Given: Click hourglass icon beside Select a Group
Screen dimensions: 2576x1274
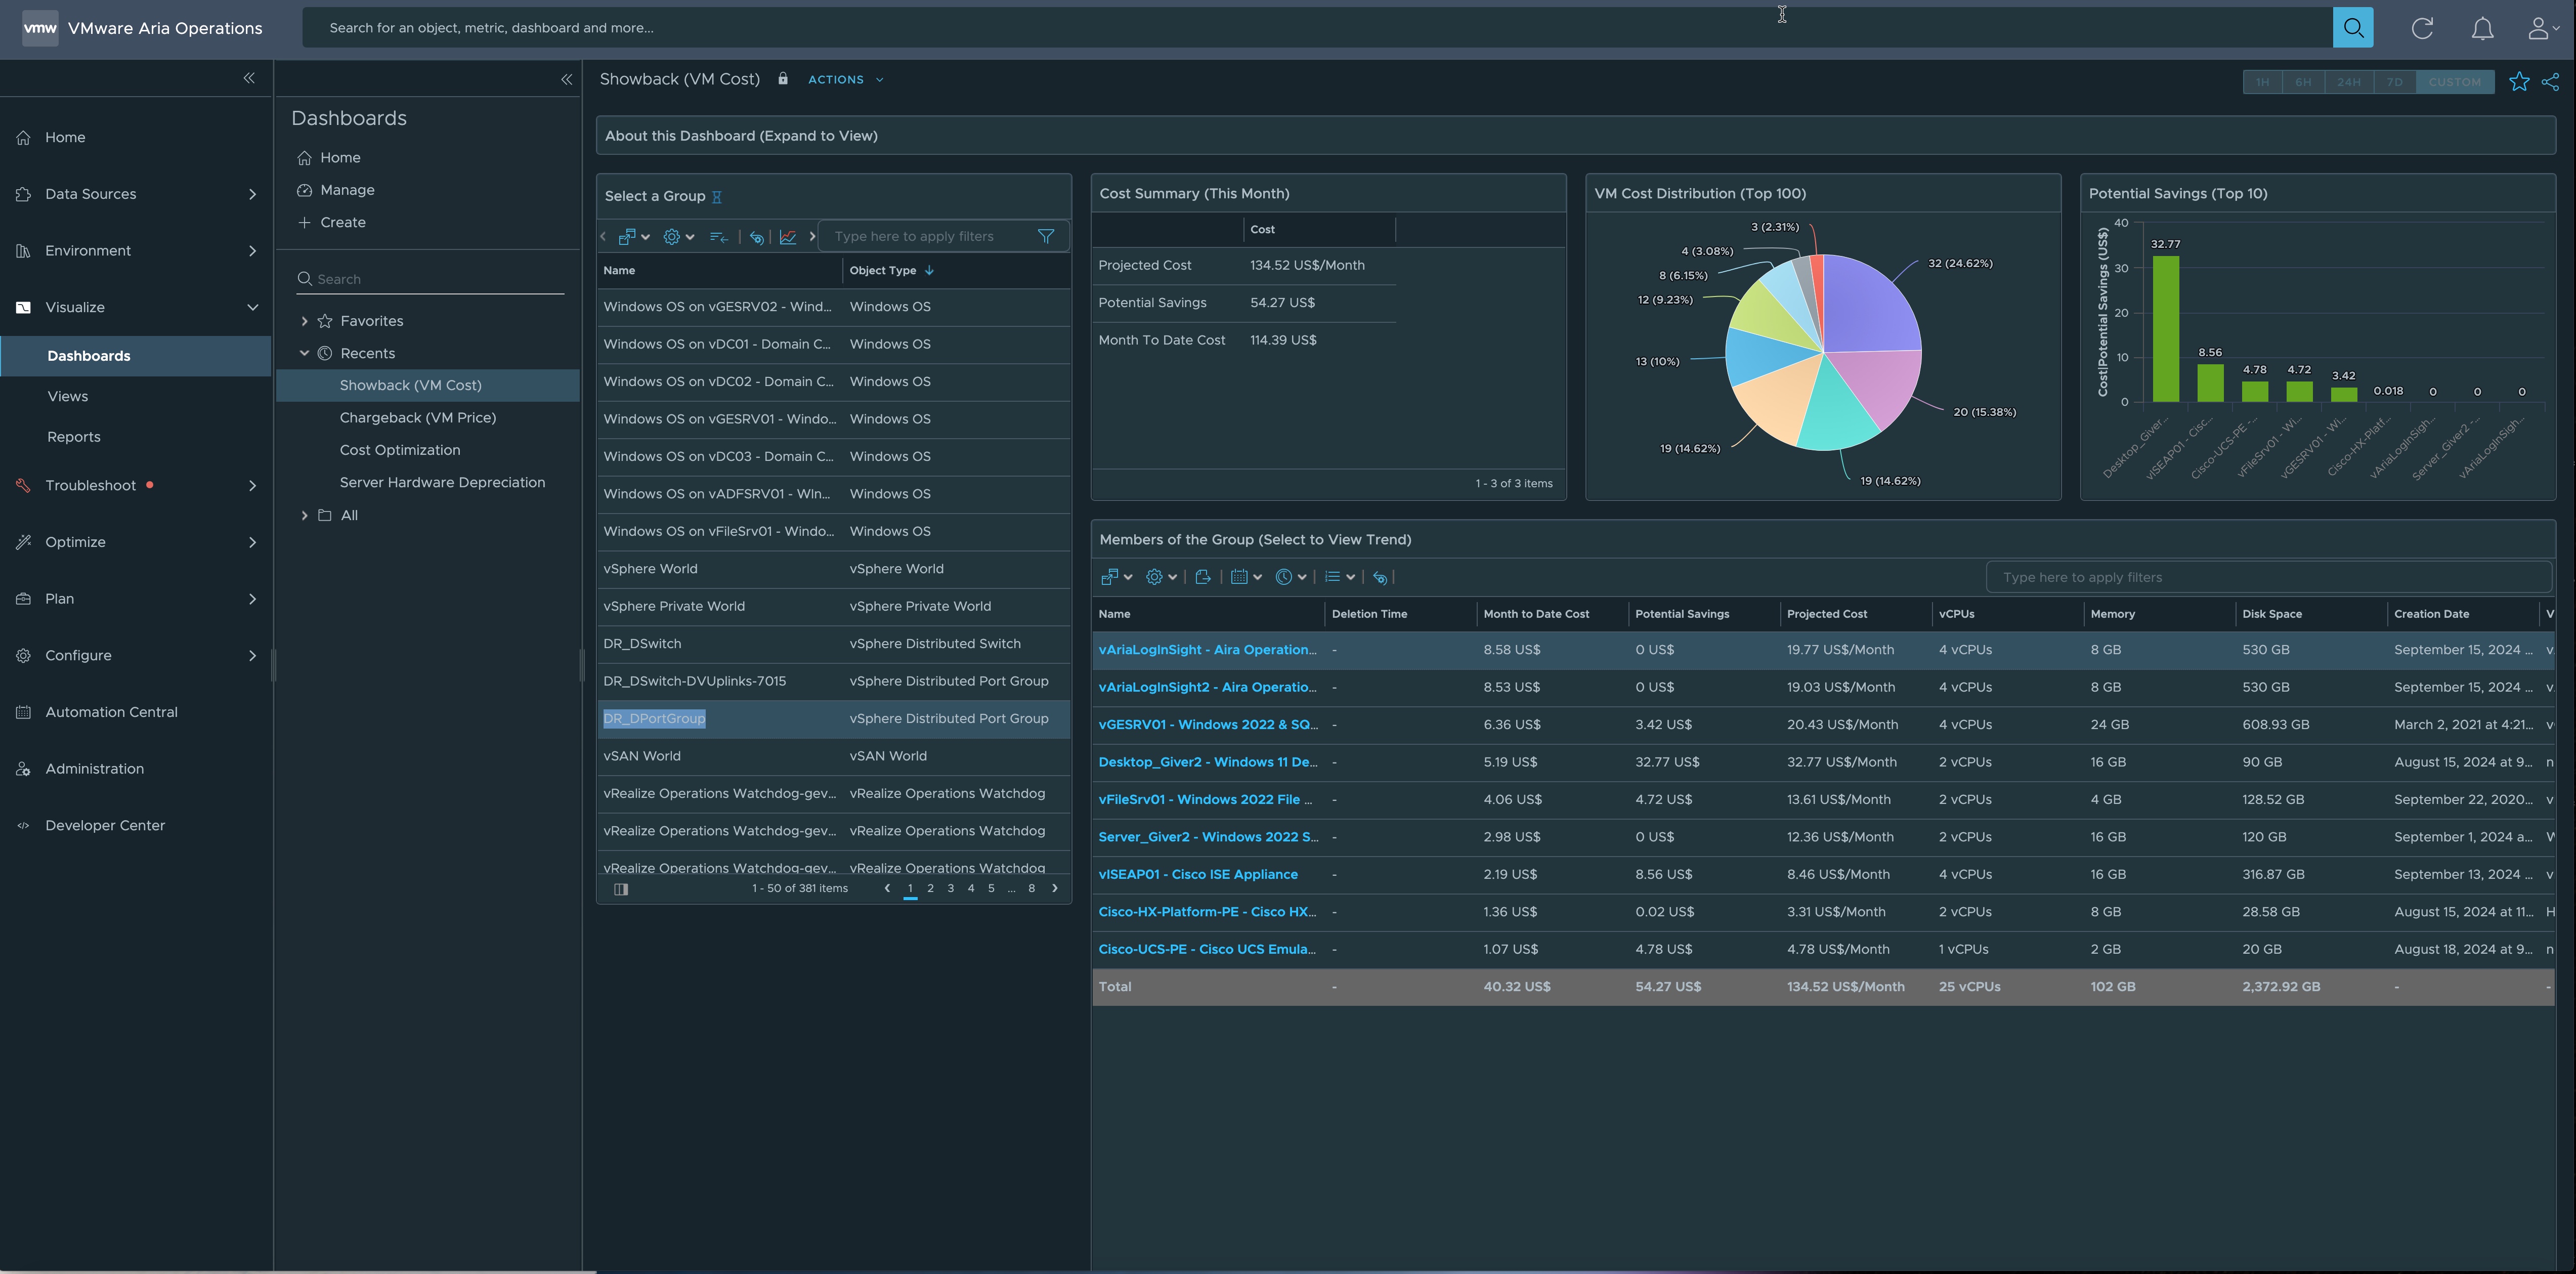Looking at the screenshot, I should tap(716, 197).
